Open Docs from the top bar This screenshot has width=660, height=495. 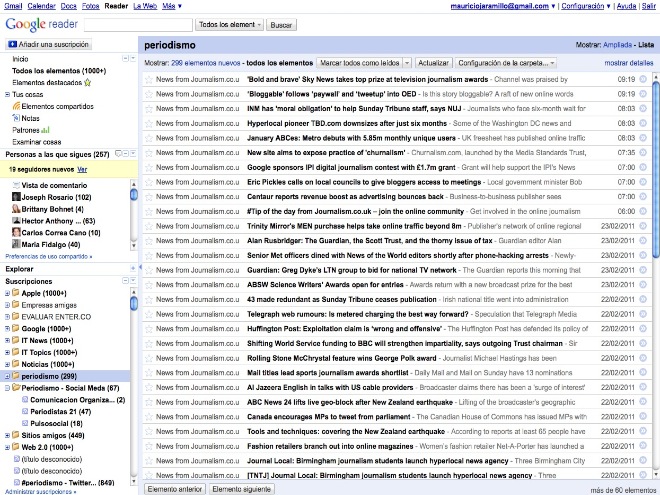click(69, 6)
